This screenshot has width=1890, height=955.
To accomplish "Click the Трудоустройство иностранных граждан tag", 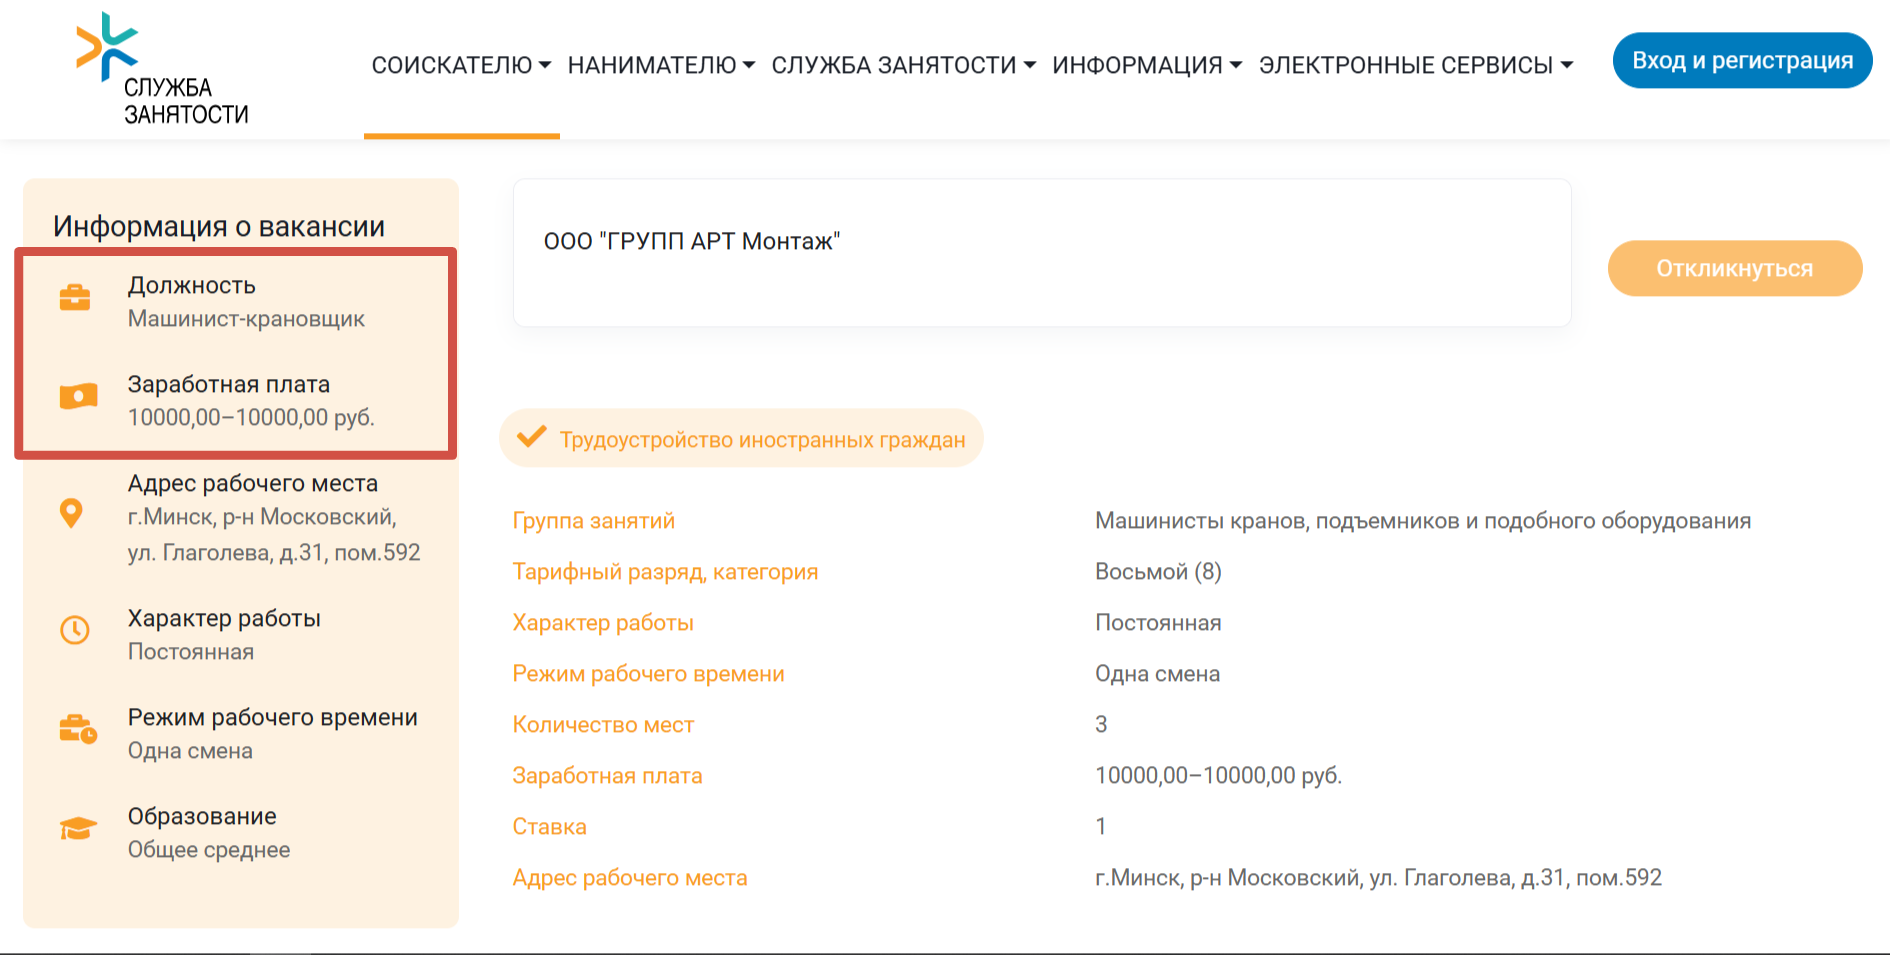I will coord(762,440).
